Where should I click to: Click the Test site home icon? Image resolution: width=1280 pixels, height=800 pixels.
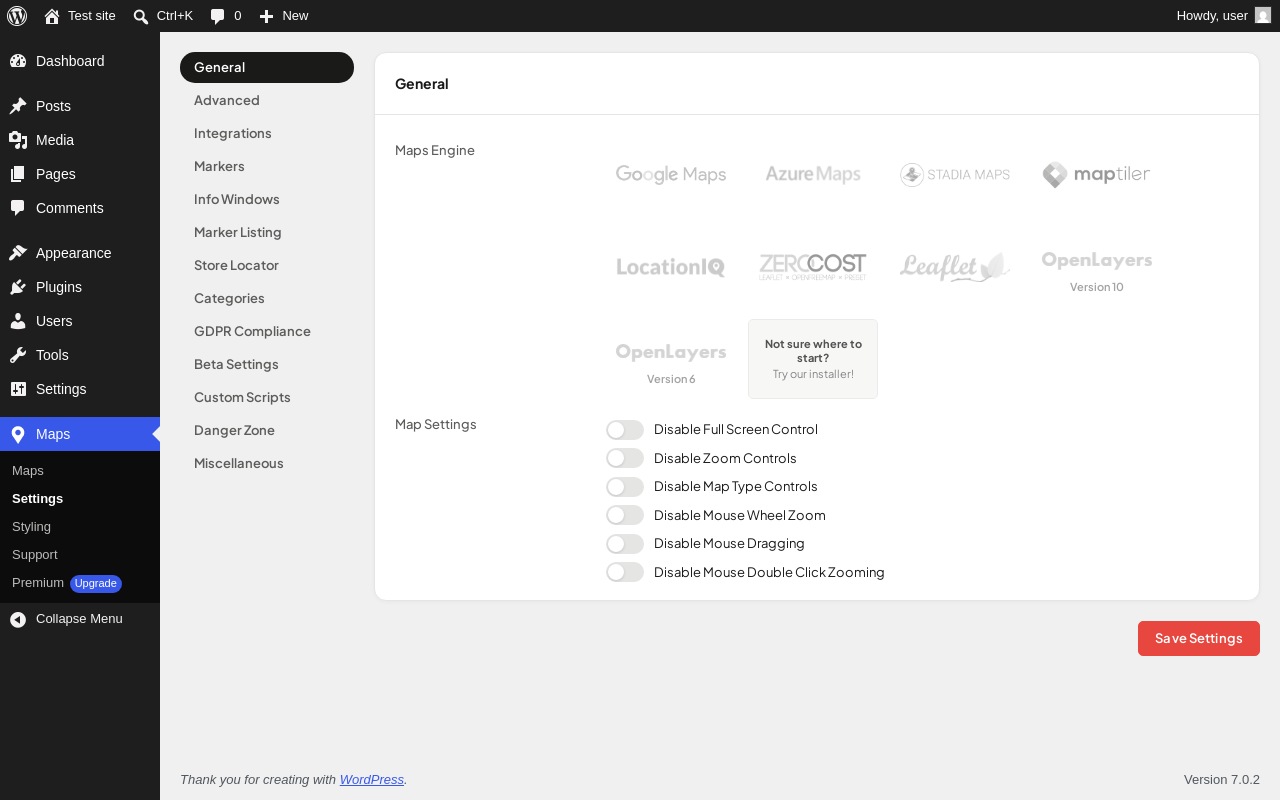click(x=52, y=16)
